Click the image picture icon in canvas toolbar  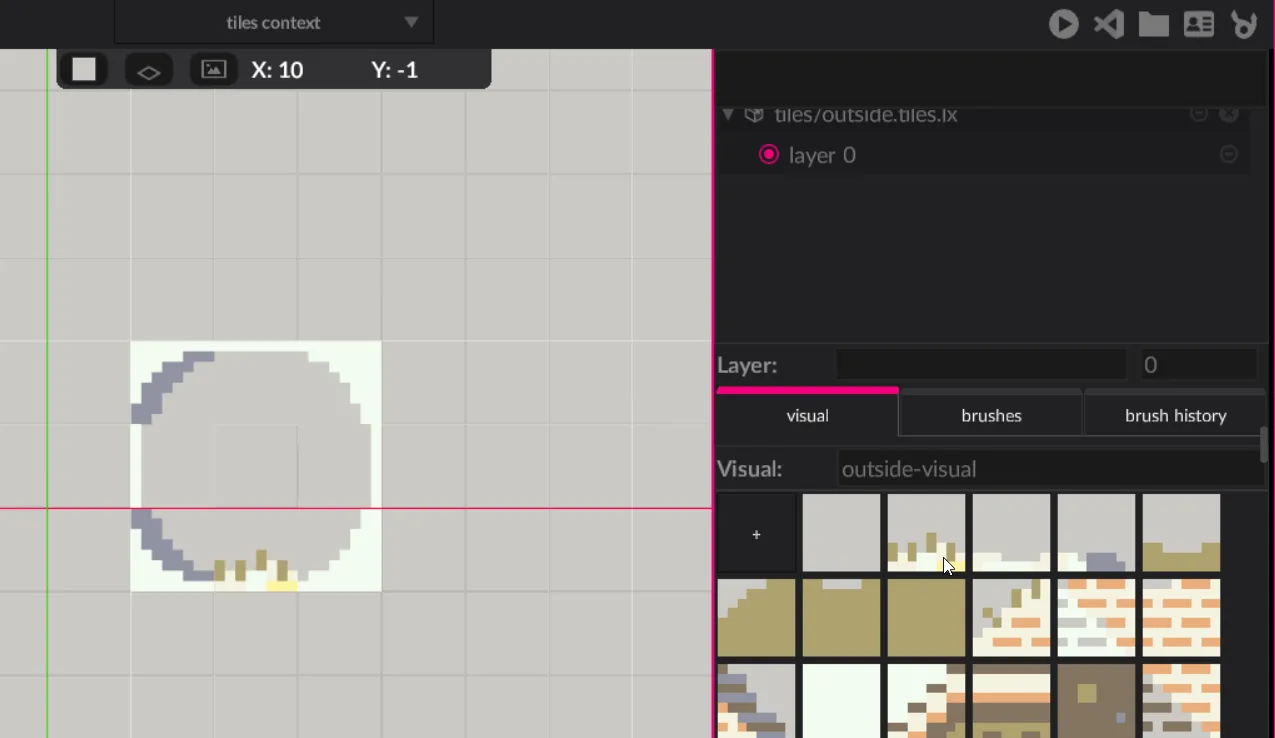pyautogui.click(x=214, y=70)
